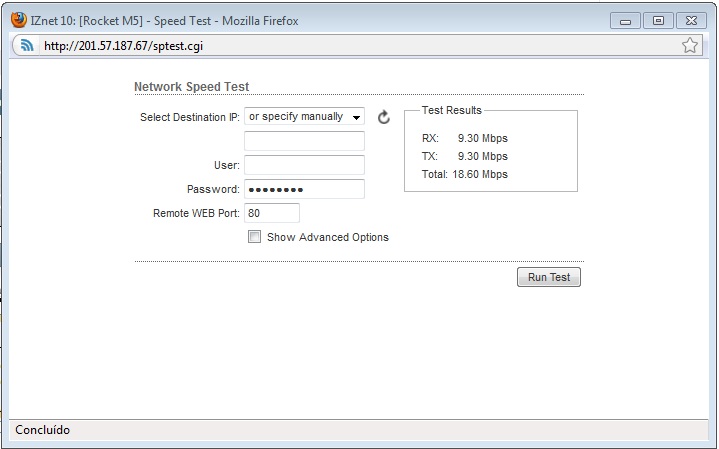
Task: Focus the manual destination IP text box
Action: pyautogui.click(x=304, y=141)
